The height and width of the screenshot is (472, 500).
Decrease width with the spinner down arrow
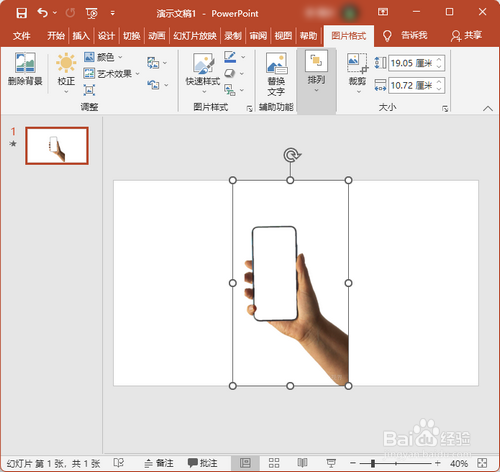coord(439,89)
